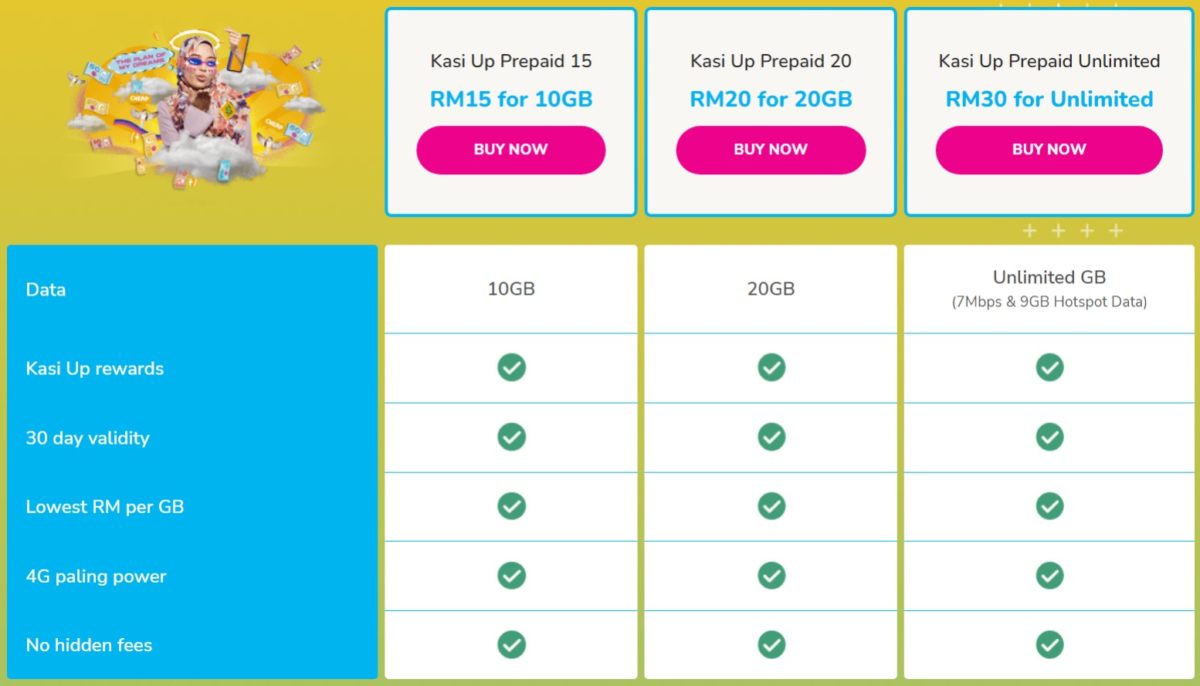Click No hidden fees checkmark, 10GB plan
The height and width of the screenshot is (686, 1200).
511,644
